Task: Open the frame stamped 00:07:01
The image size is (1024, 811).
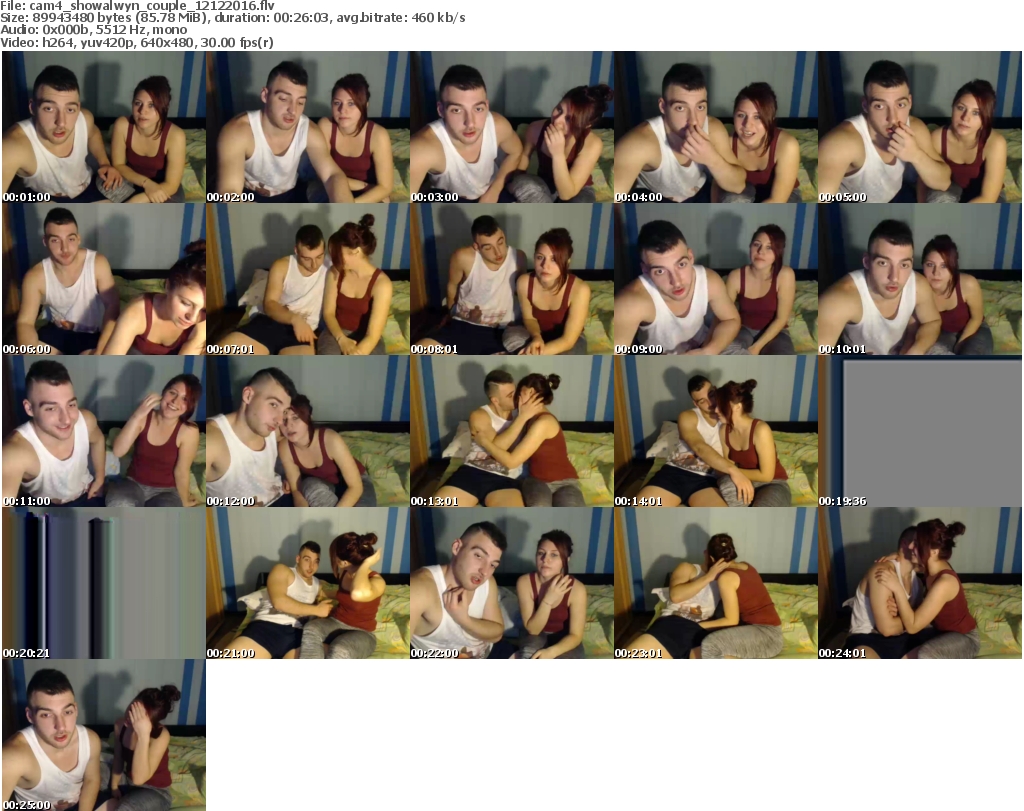Action: click(x=308, y=279)
